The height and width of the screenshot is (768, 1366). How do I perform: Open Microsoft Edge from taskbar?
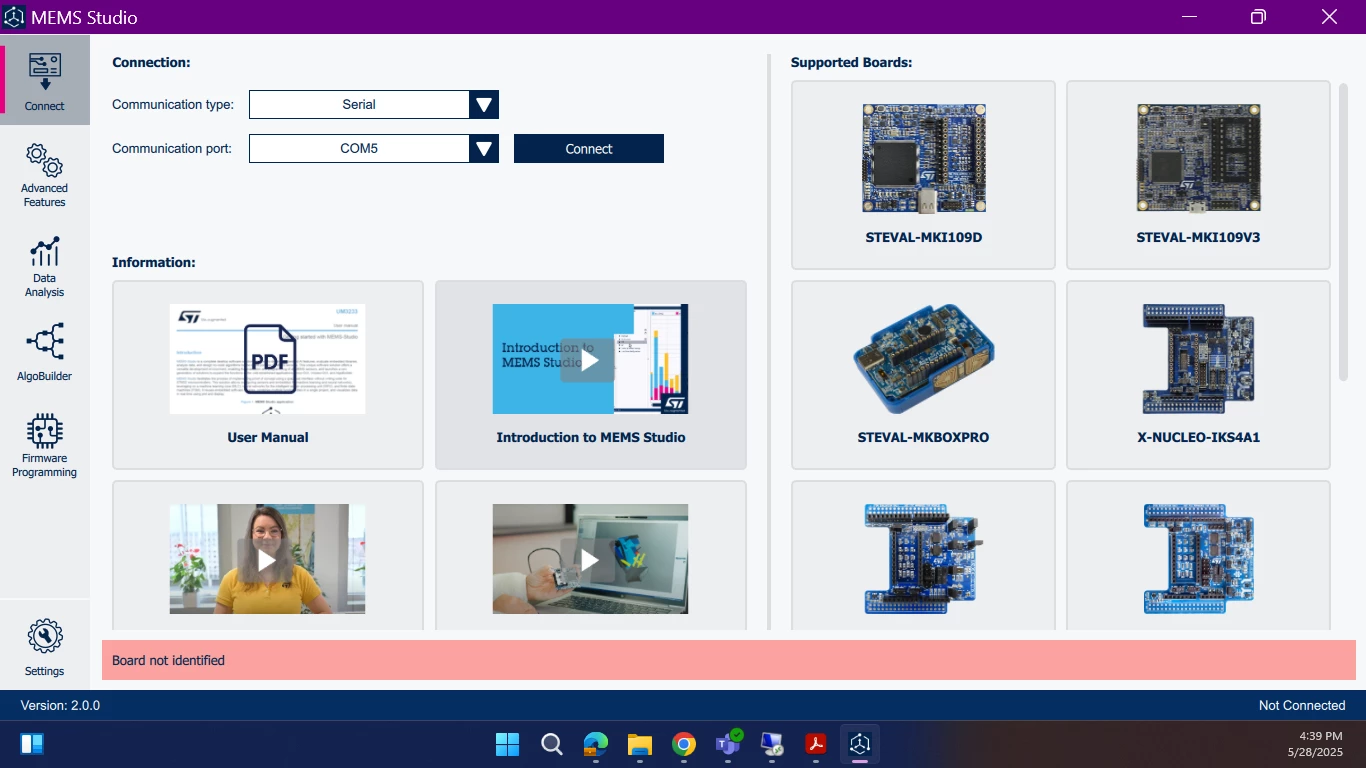[596, 744]
